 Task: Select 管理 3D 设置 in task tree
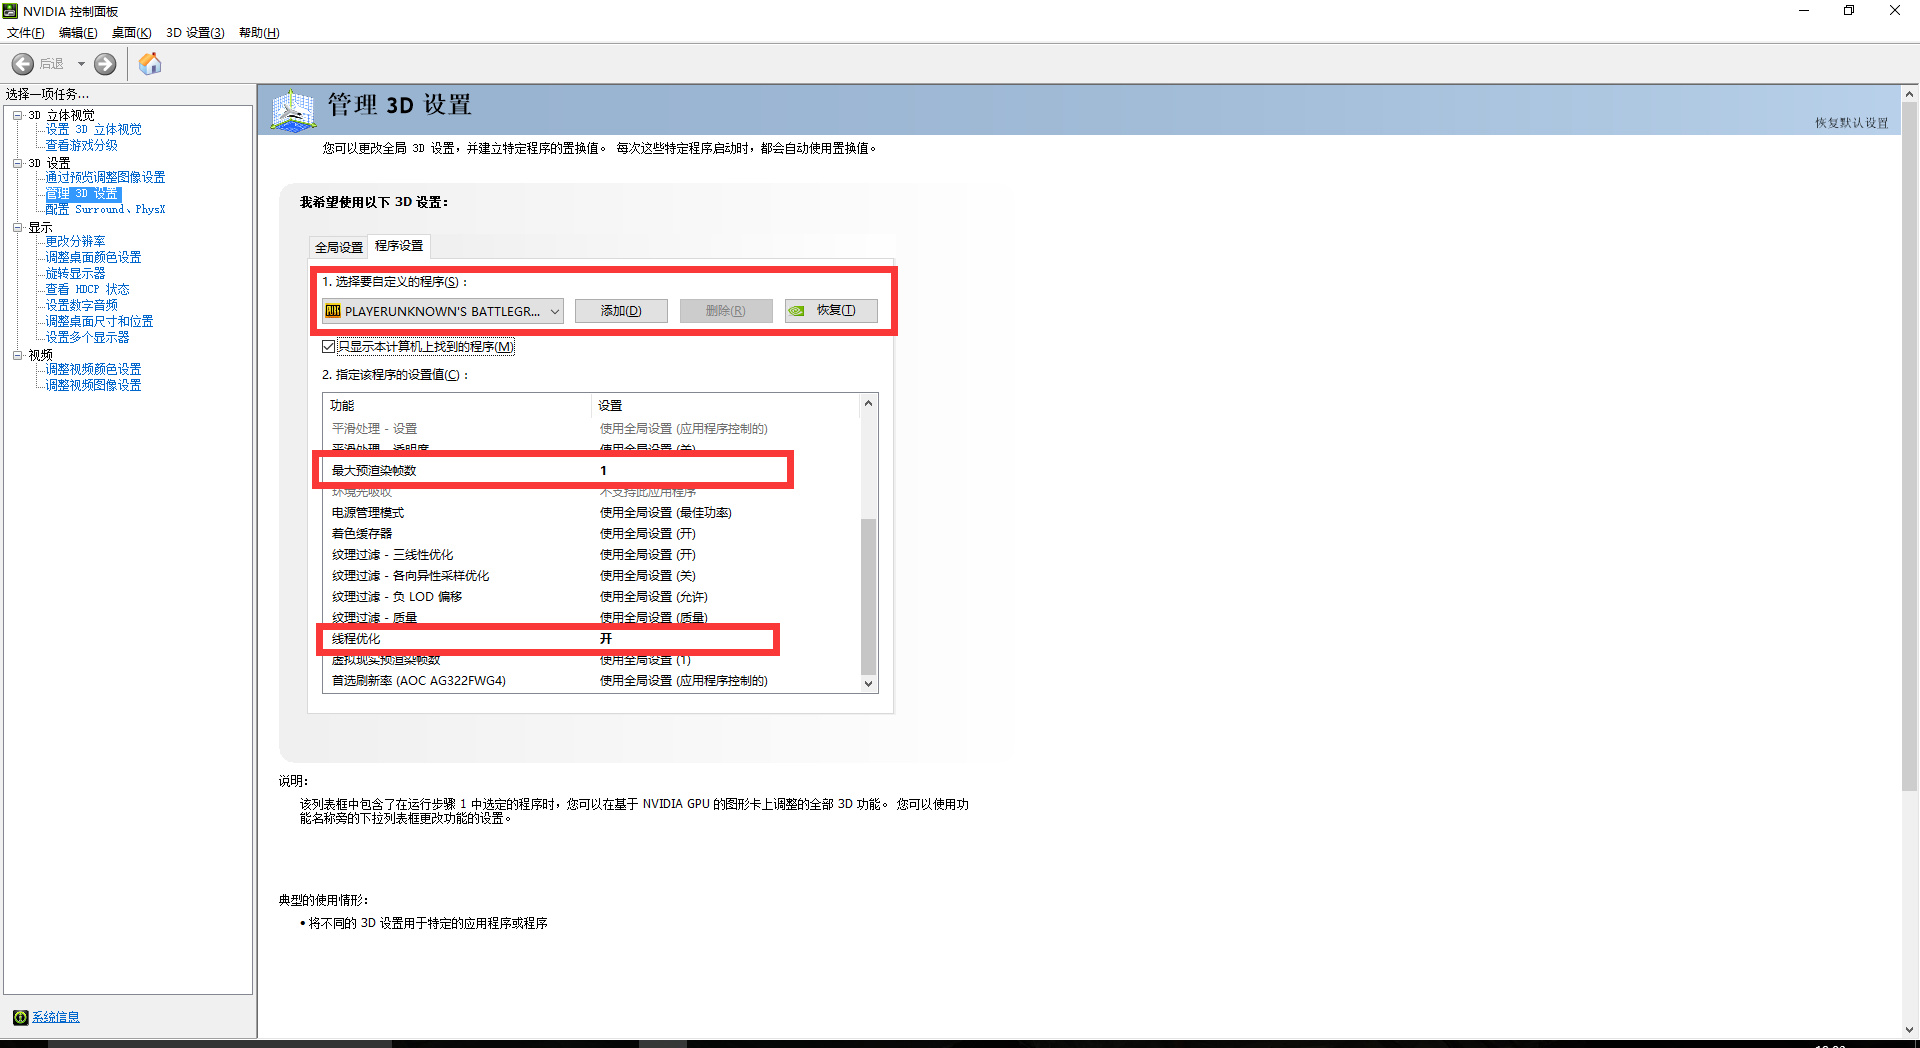[83, 194]
